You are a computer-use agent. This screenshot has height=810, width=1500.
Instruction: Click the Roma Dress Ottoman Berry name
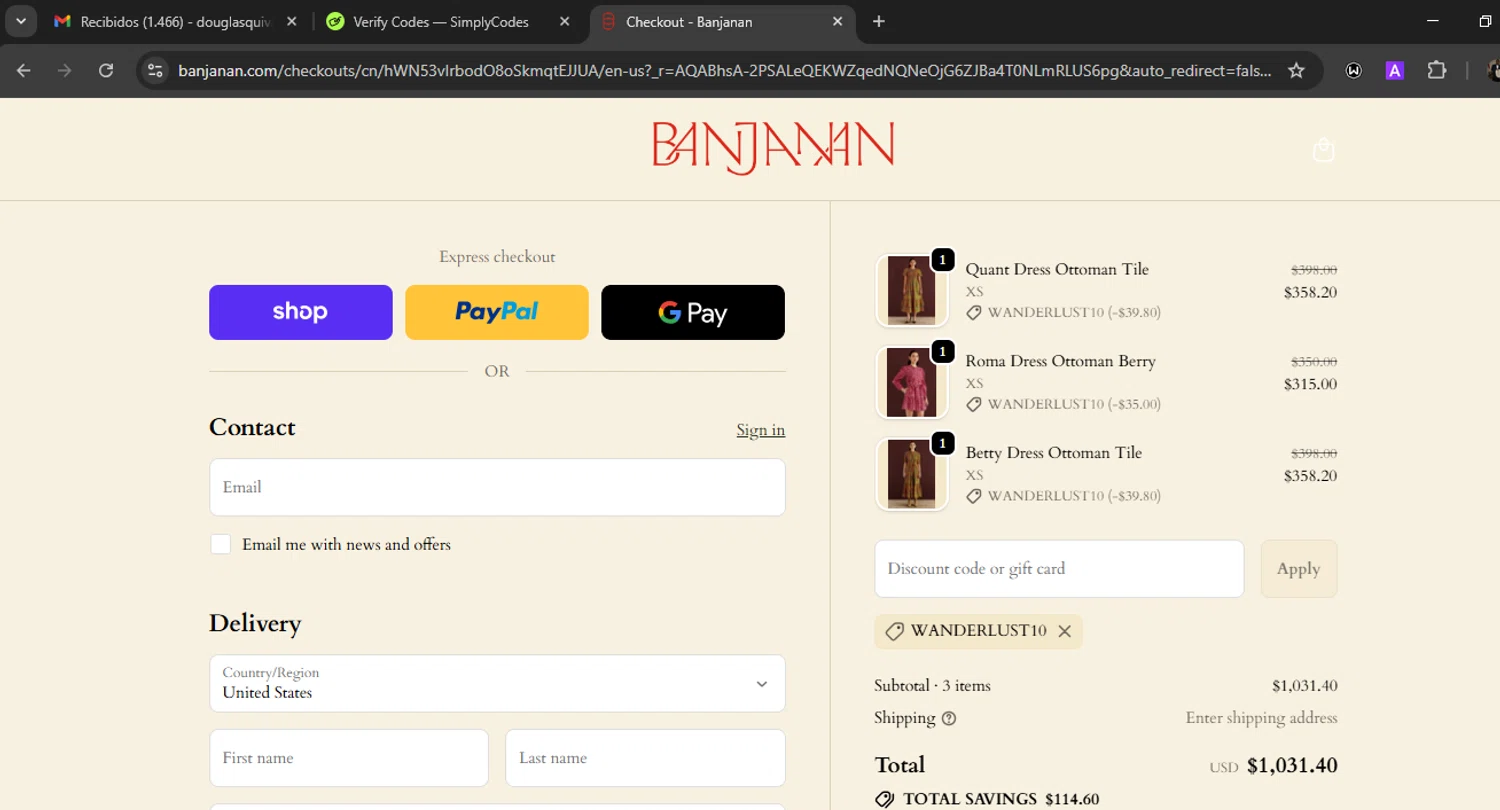[1060, 361]
